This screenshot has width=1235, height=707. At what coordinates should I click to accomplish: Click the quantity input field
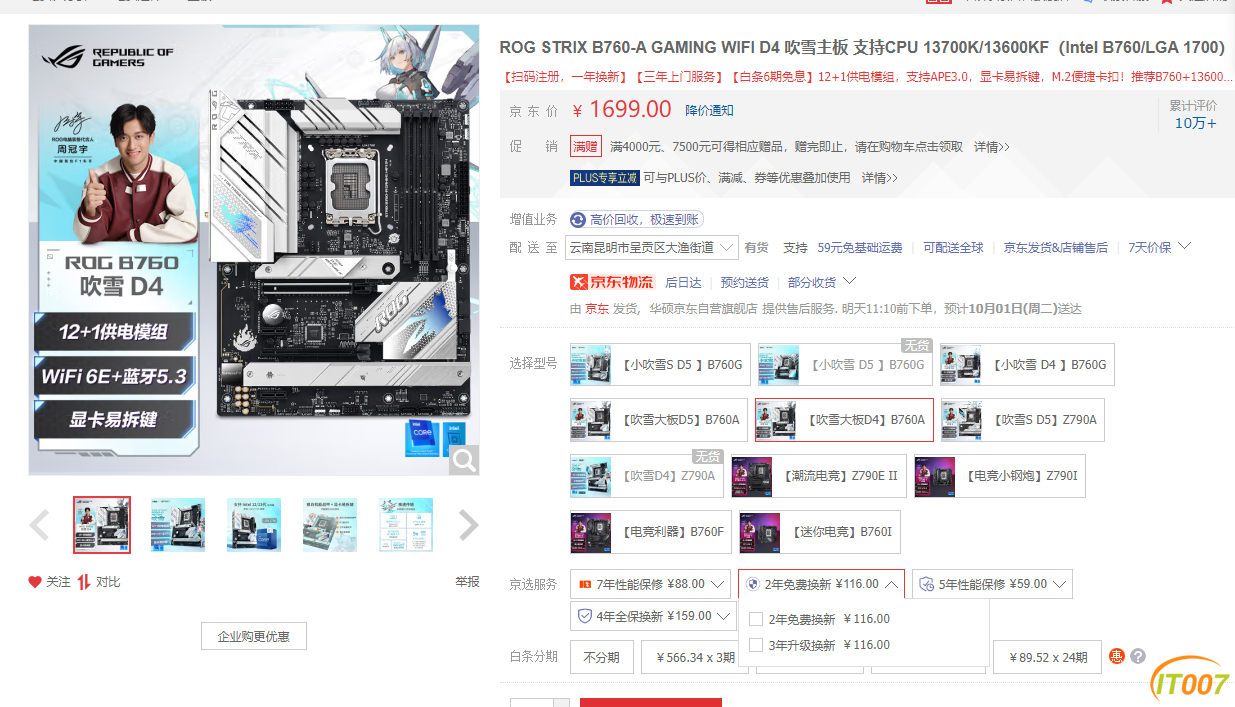click(x=531, y=703)
